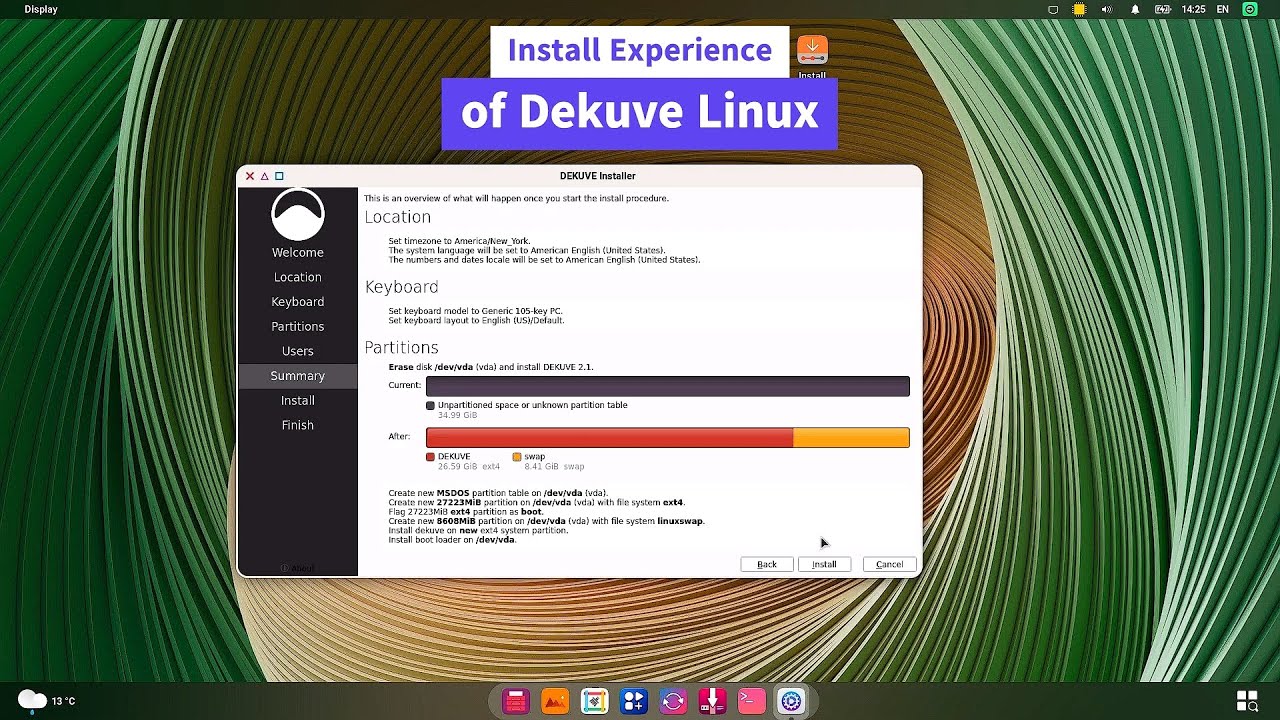This screenshot has width=1280, height=720.
Task: Open the 14:25 clock
Action: (1193, 9)
